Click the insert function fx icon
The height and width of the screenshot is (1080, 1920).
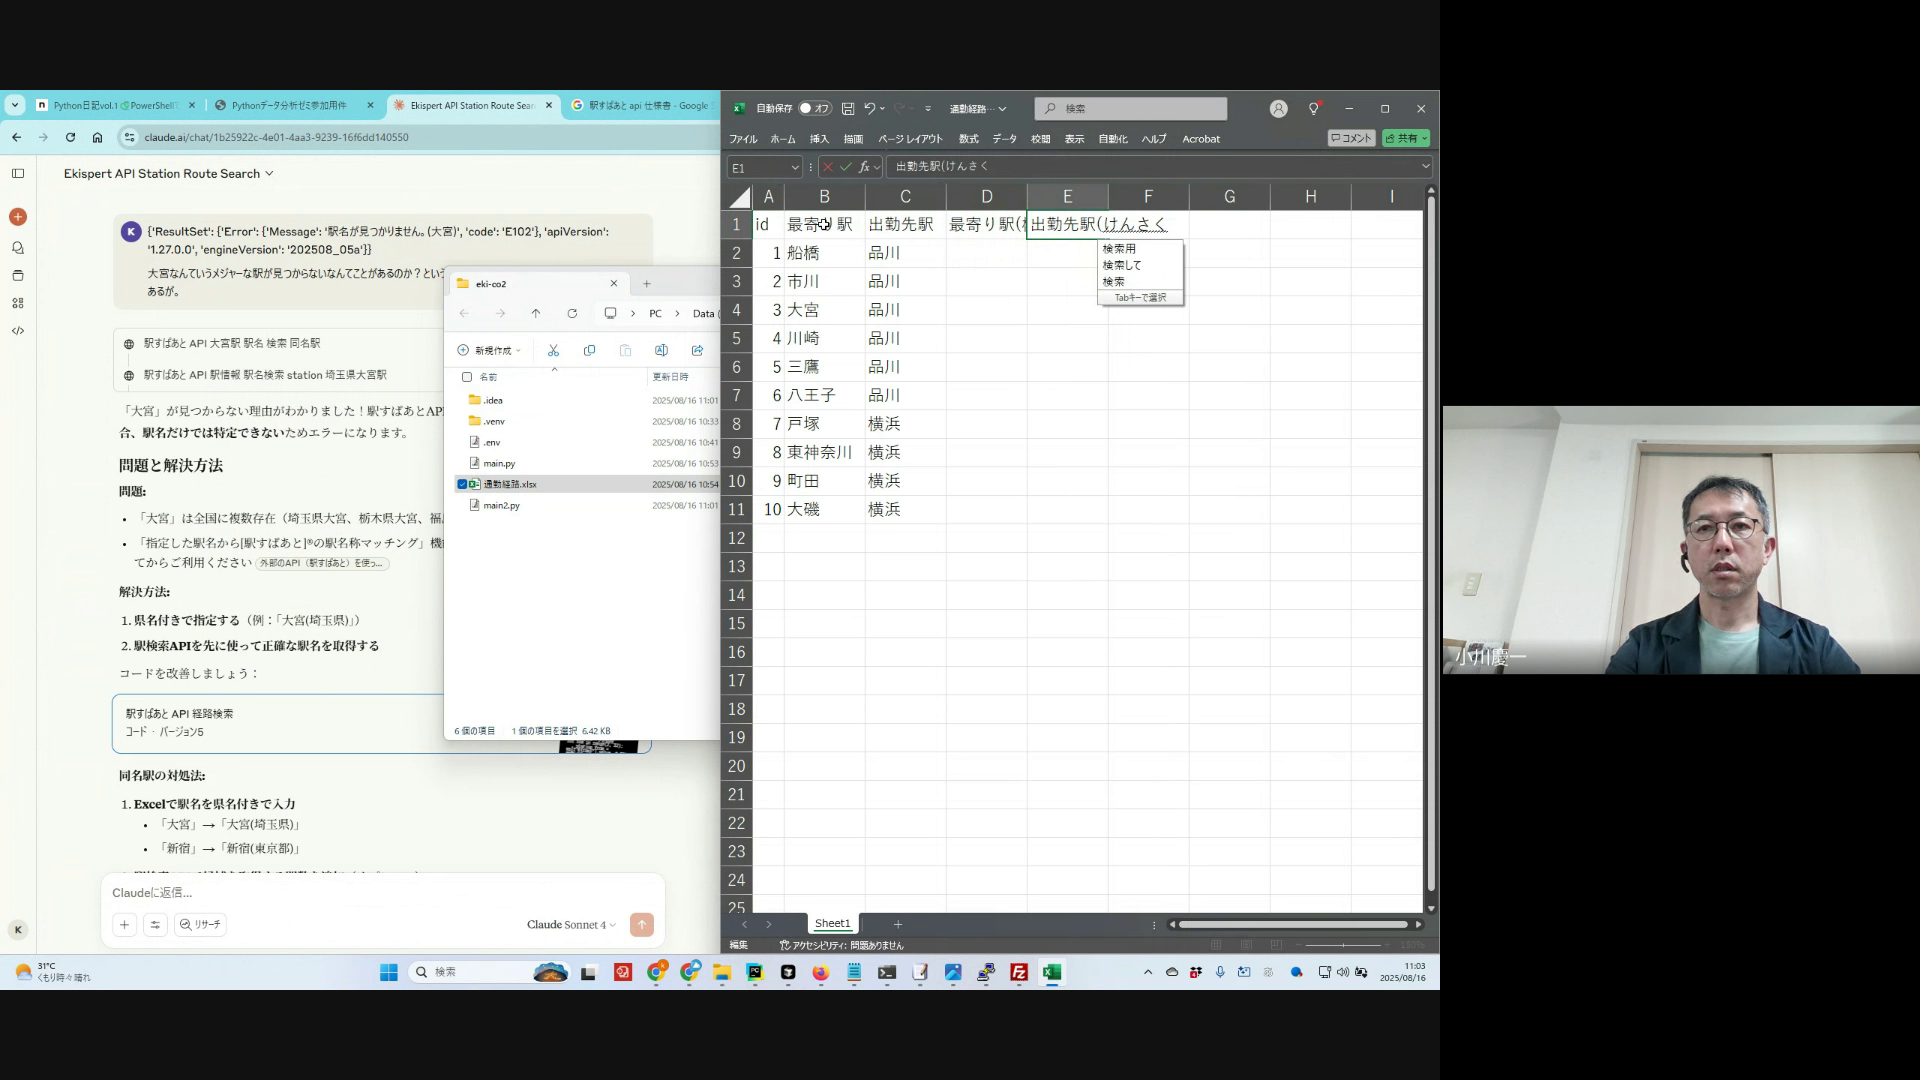[x=864, y=167]
